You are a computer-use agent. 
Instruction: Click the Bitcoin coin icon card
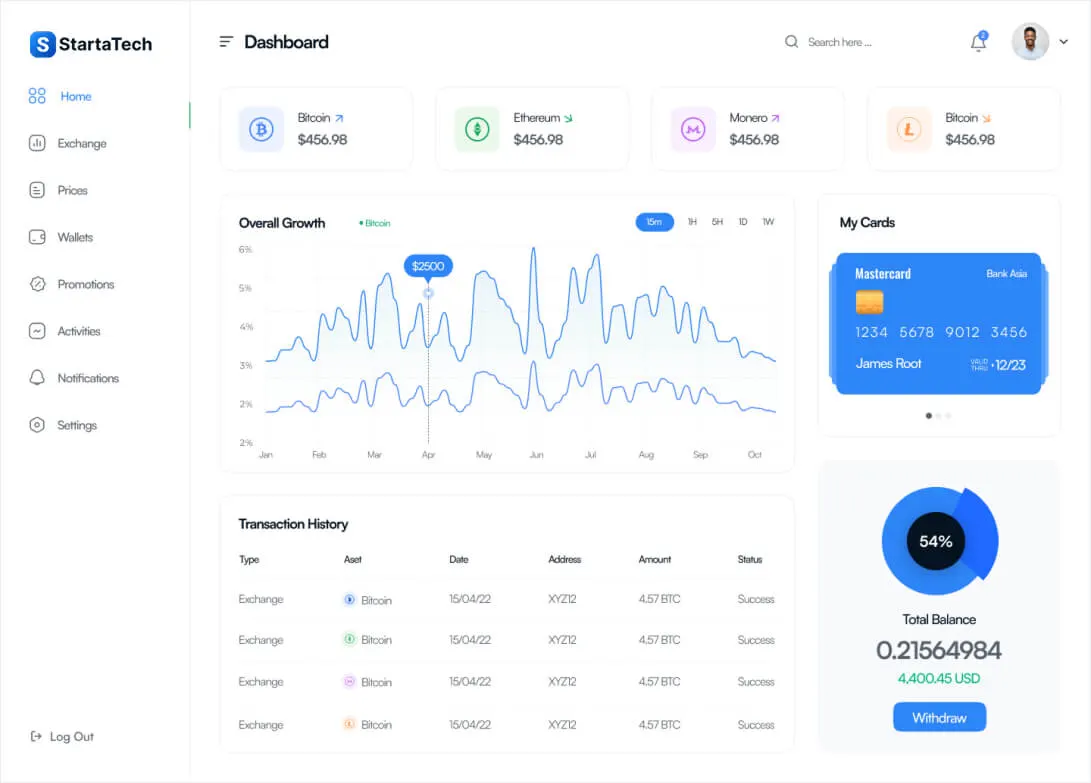(262, 129)
